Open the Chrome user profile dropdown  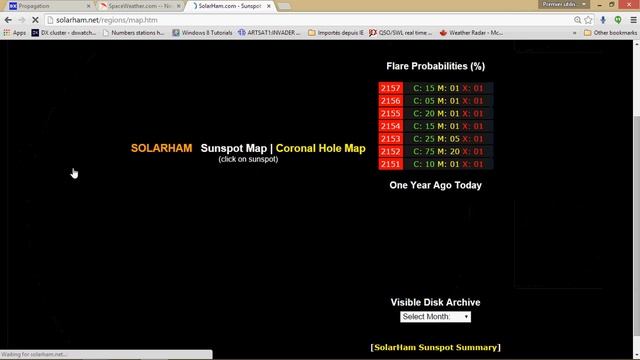564,4
